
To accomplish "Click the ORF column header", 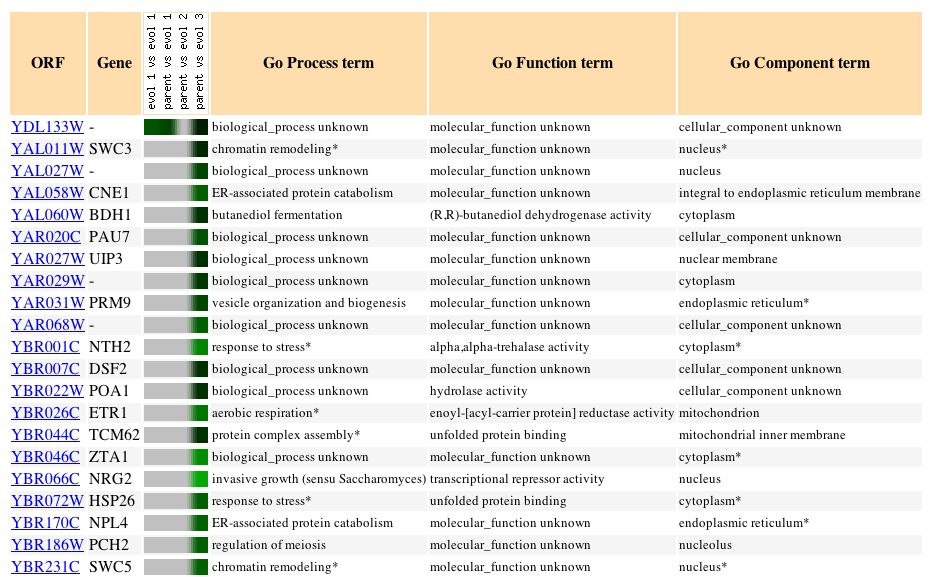I will tap(48, 63).
